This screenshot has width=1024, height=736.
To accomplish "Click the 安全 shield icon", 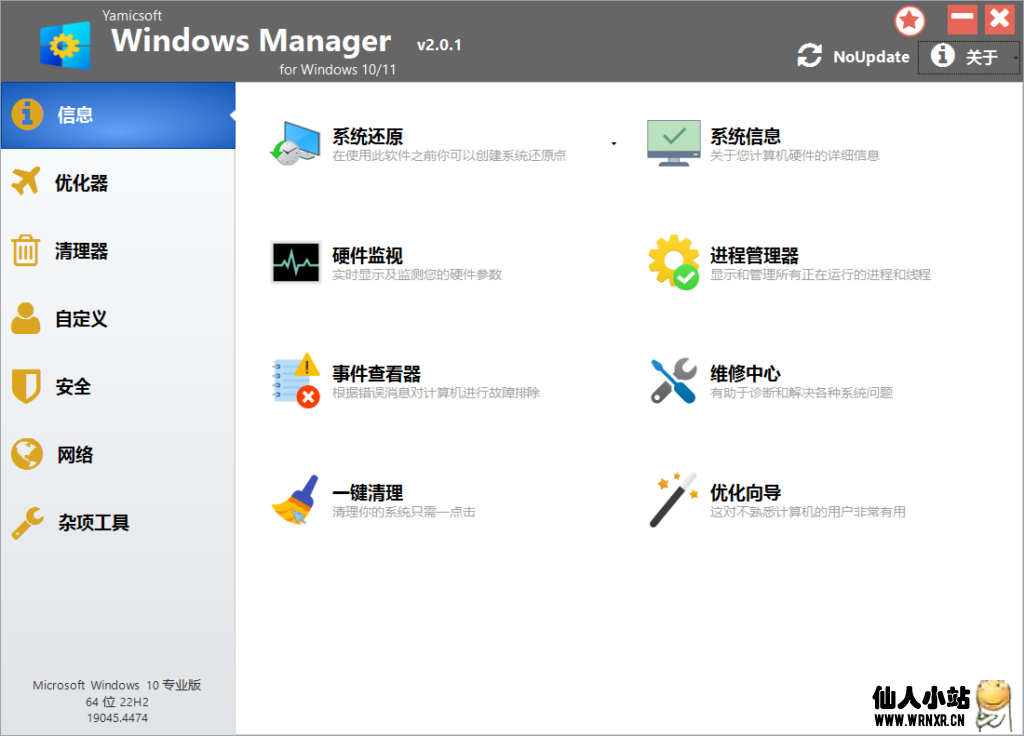I will (26, 386).
